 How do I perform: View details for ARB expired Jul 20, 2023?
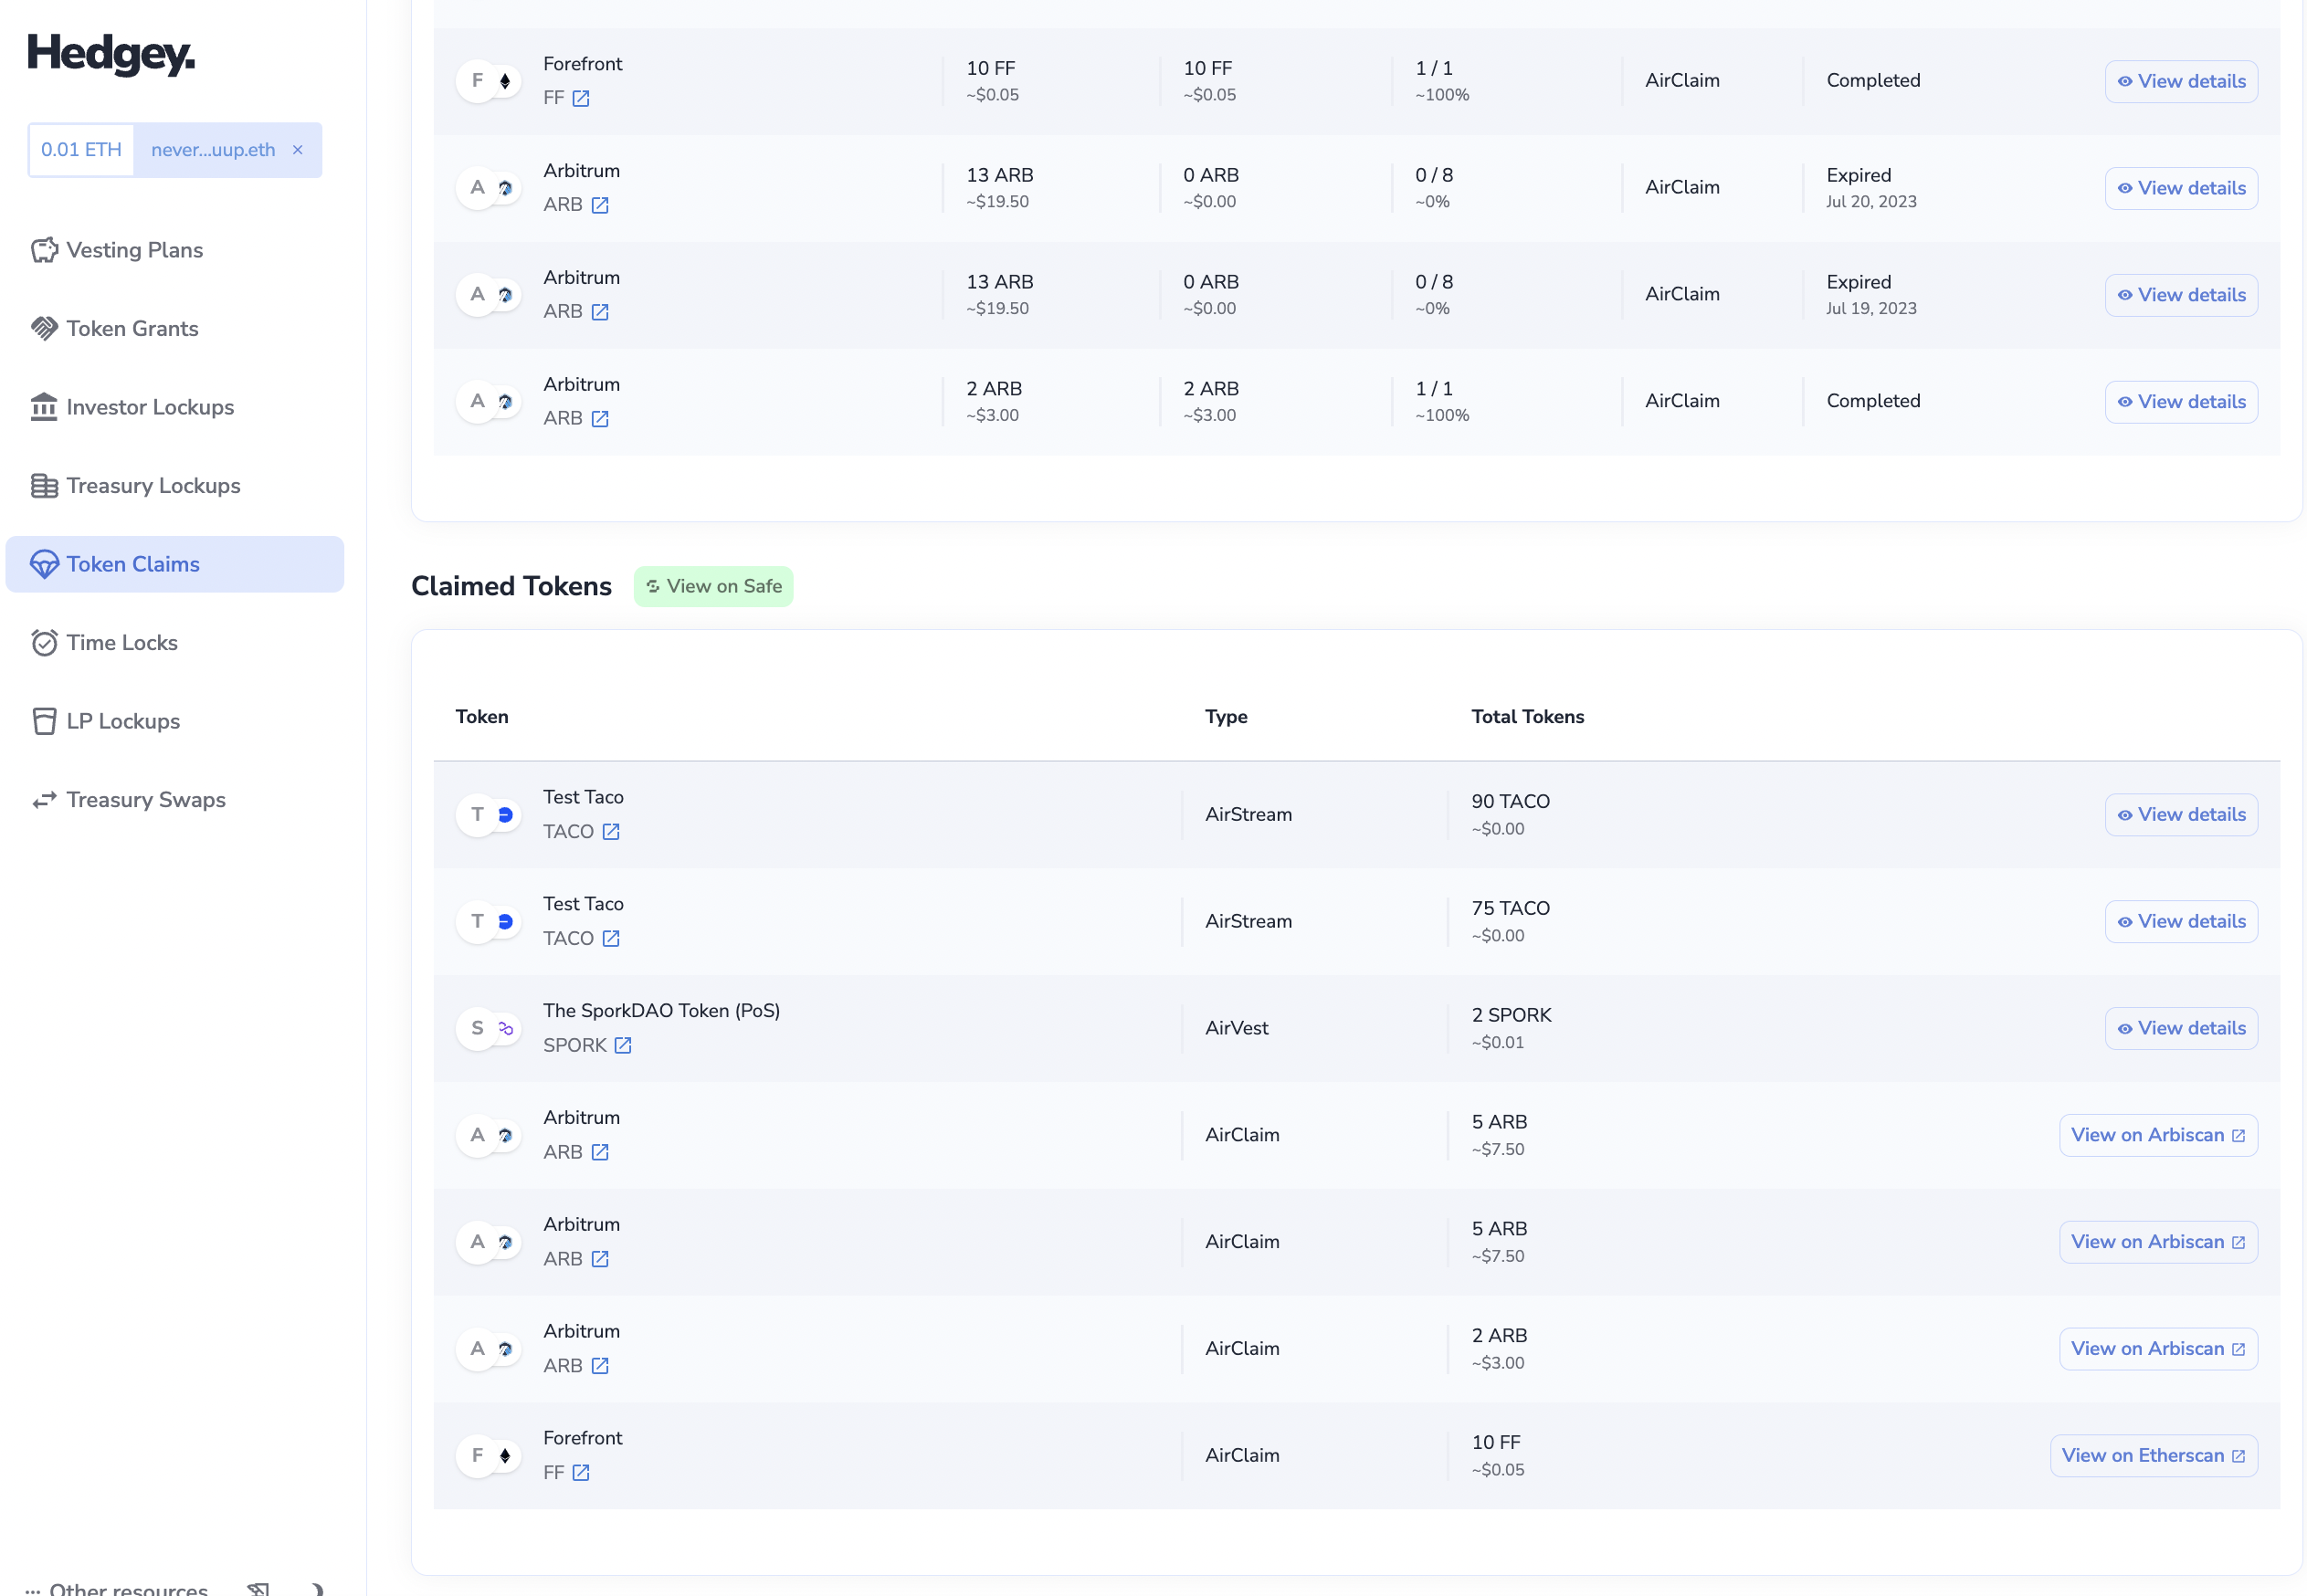pos(2180,188)
